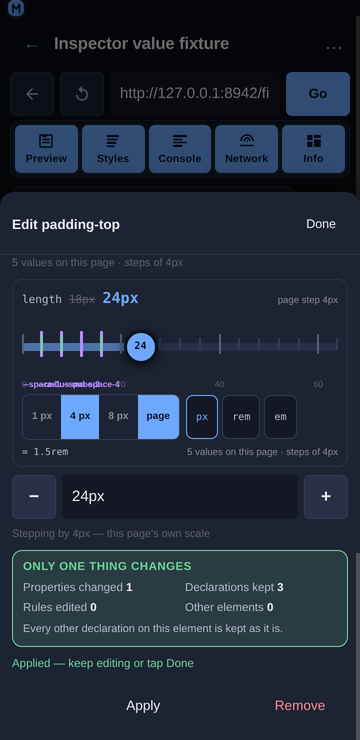The image size is (360, 740).
Task: Open the three-dot overflow menu
Action: tap(334, 47)
